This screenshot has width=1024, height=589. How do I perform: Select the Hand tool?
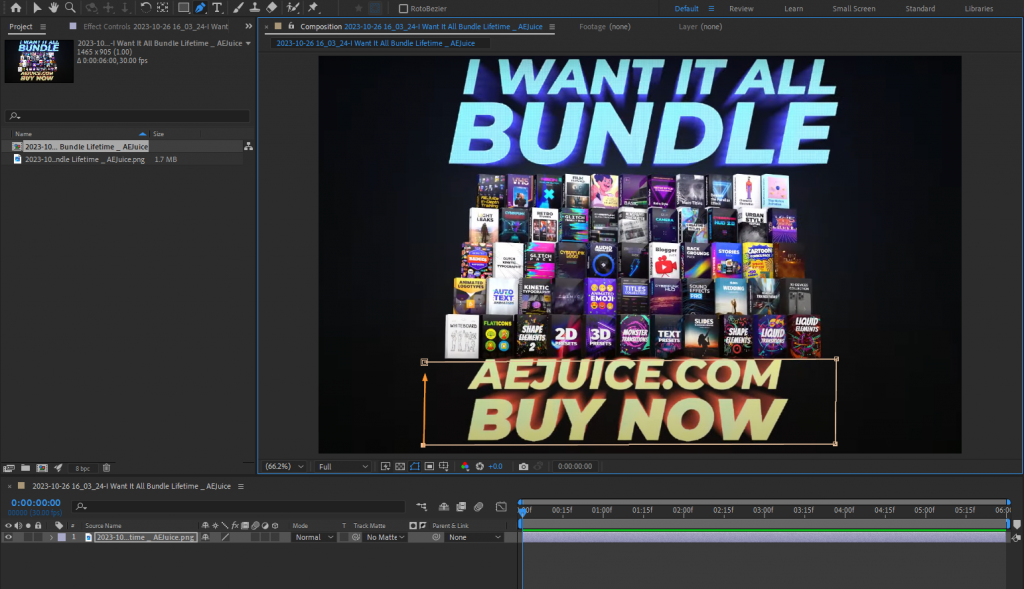54,7
